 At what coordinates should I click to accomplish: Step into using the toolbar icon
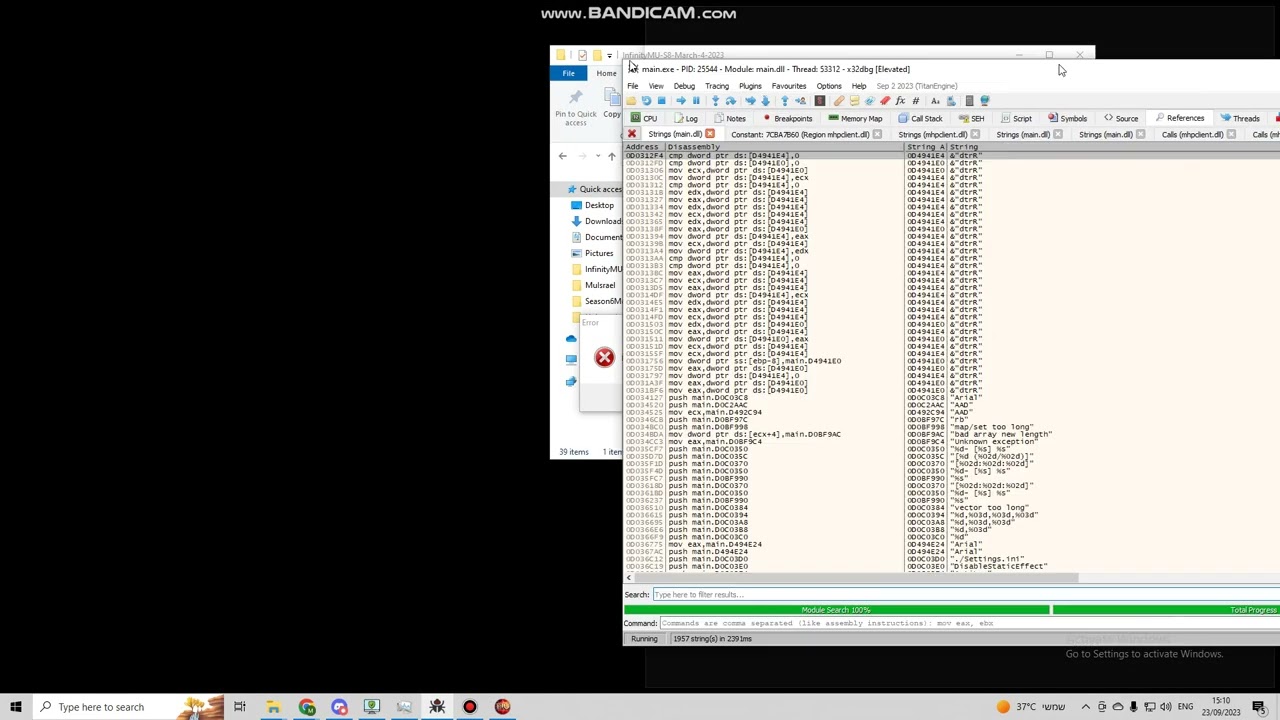coord(716,100)
